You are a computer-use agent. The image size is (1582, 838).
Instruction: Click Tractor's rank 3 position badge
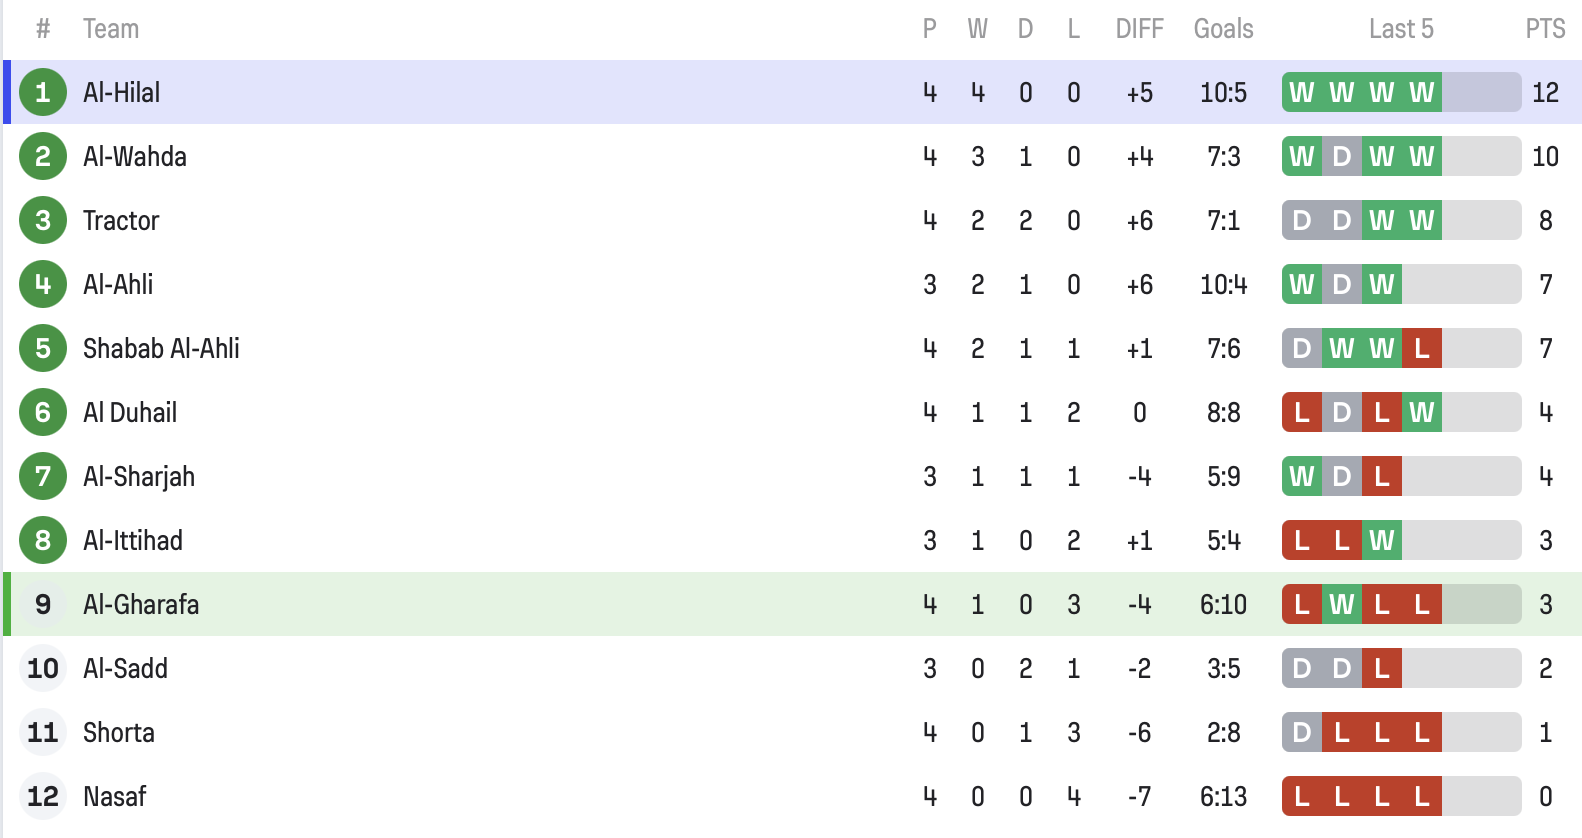(43, 220)
